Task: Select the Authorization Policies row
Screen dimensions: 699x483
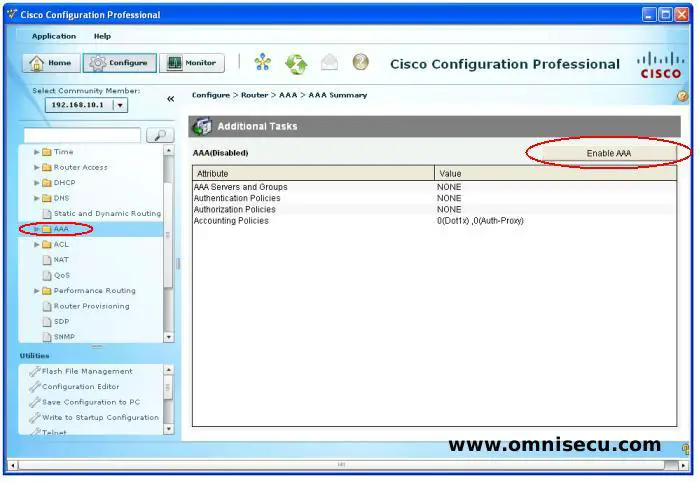Action: (x=435, y=210)
